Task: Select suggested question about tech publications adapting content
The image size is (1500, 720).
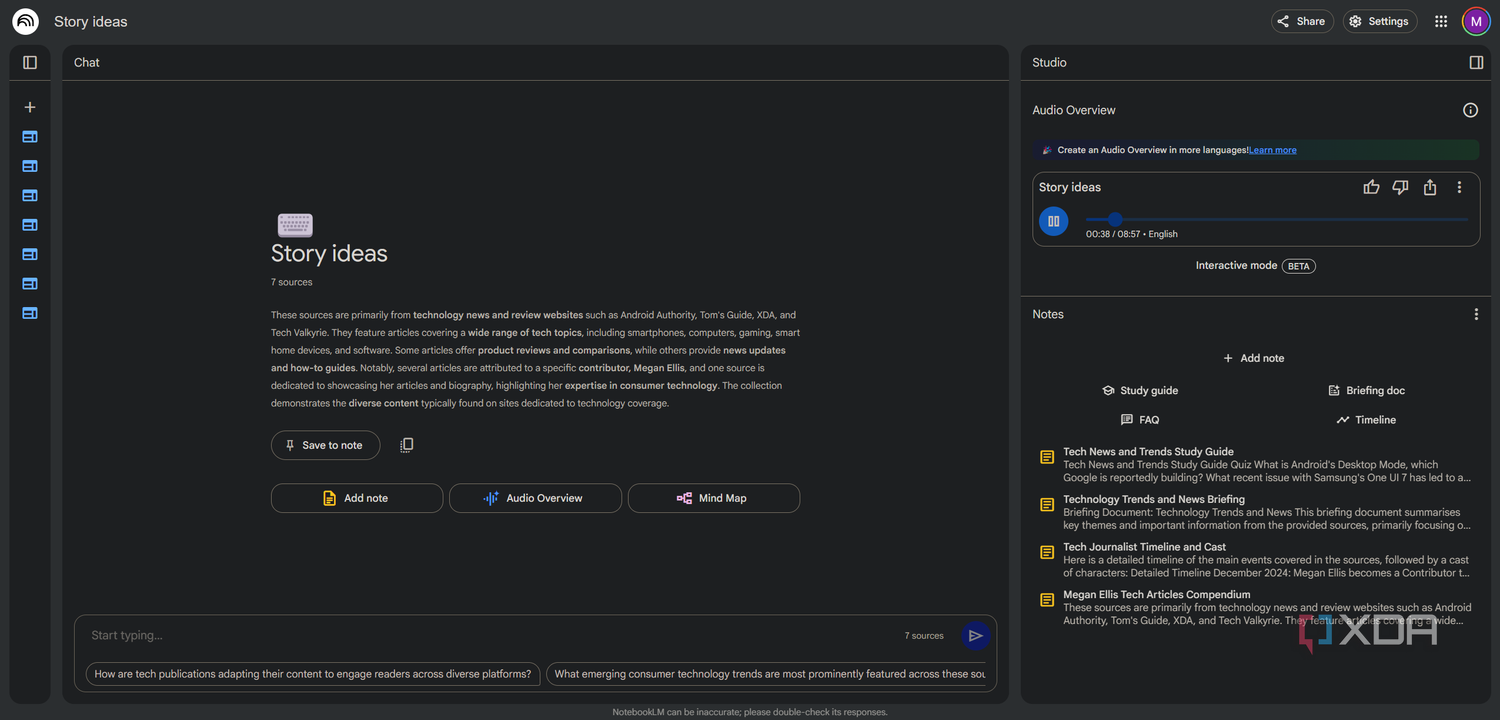Action: point(313,674)
